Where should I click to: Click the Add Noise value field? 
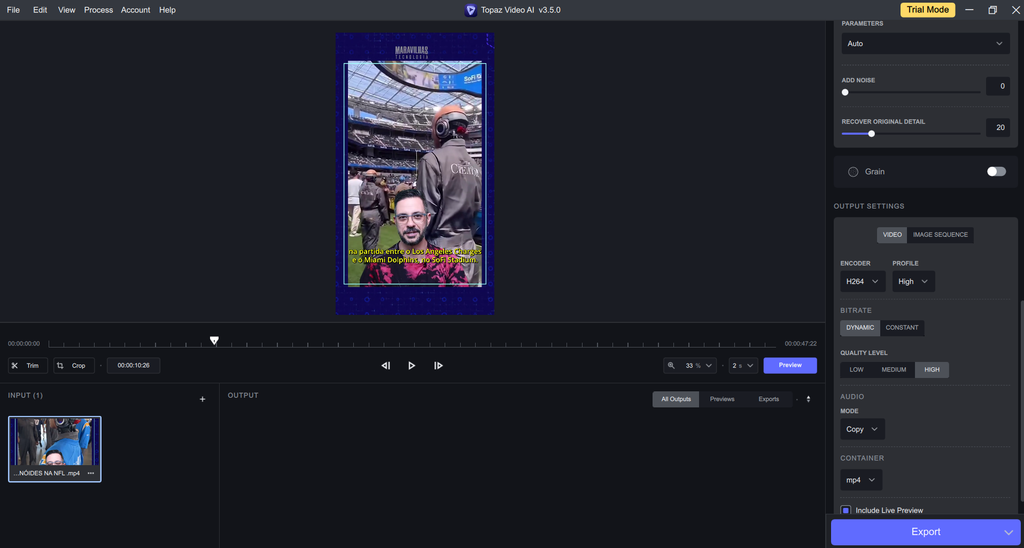click(998, 86)
